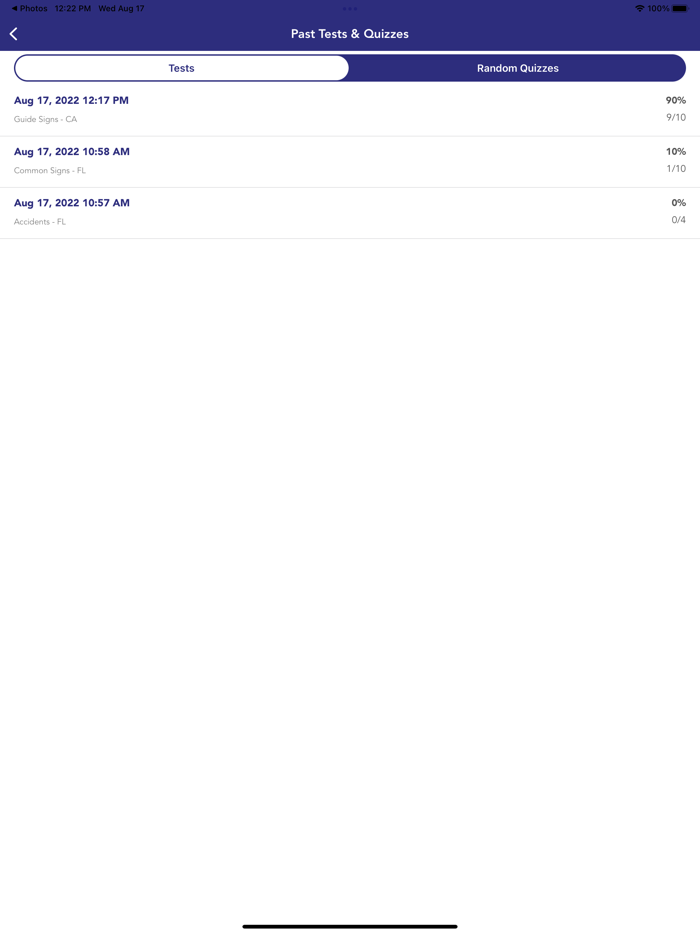Image resolution: width=700 pixels, height=934 pixels.
Task: Tap the 1/10 score fraction
Action: (x=676, y=169)
